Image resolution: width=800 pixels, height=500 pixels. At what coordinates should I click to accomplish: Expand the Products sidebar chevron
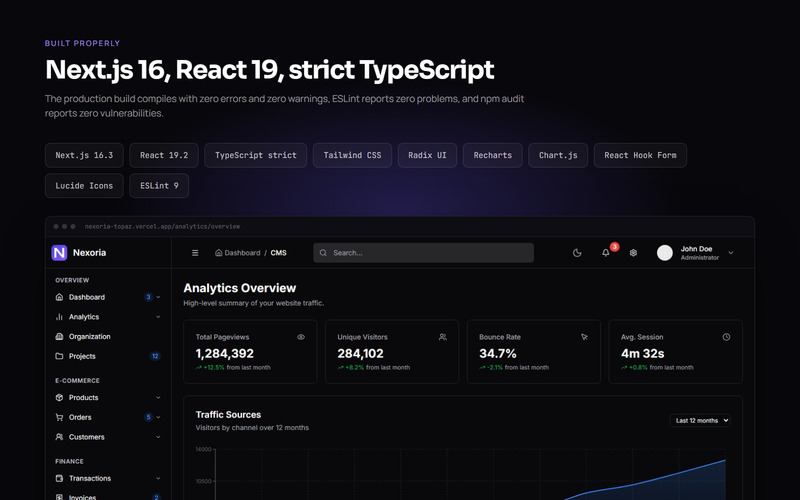pyautogui.click(x=158, y=397)
